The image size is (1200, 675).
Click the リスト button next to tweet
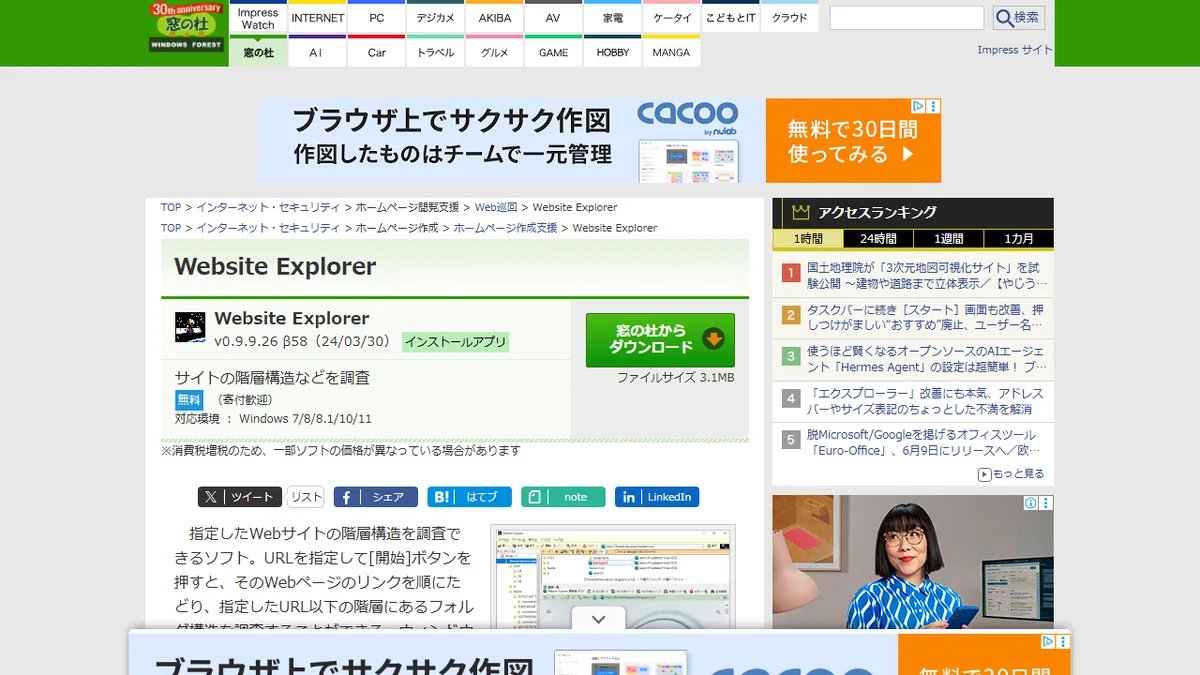click(x=306, y=497)
